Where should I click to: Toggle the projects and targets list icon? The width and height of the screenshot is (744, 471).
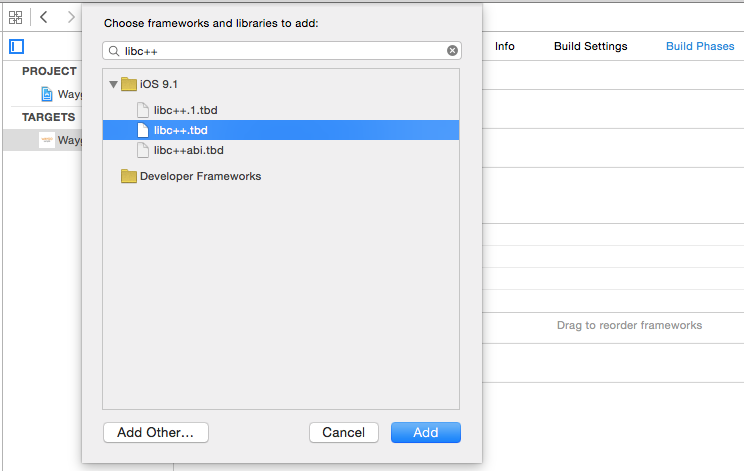click(x=17, y=46)
